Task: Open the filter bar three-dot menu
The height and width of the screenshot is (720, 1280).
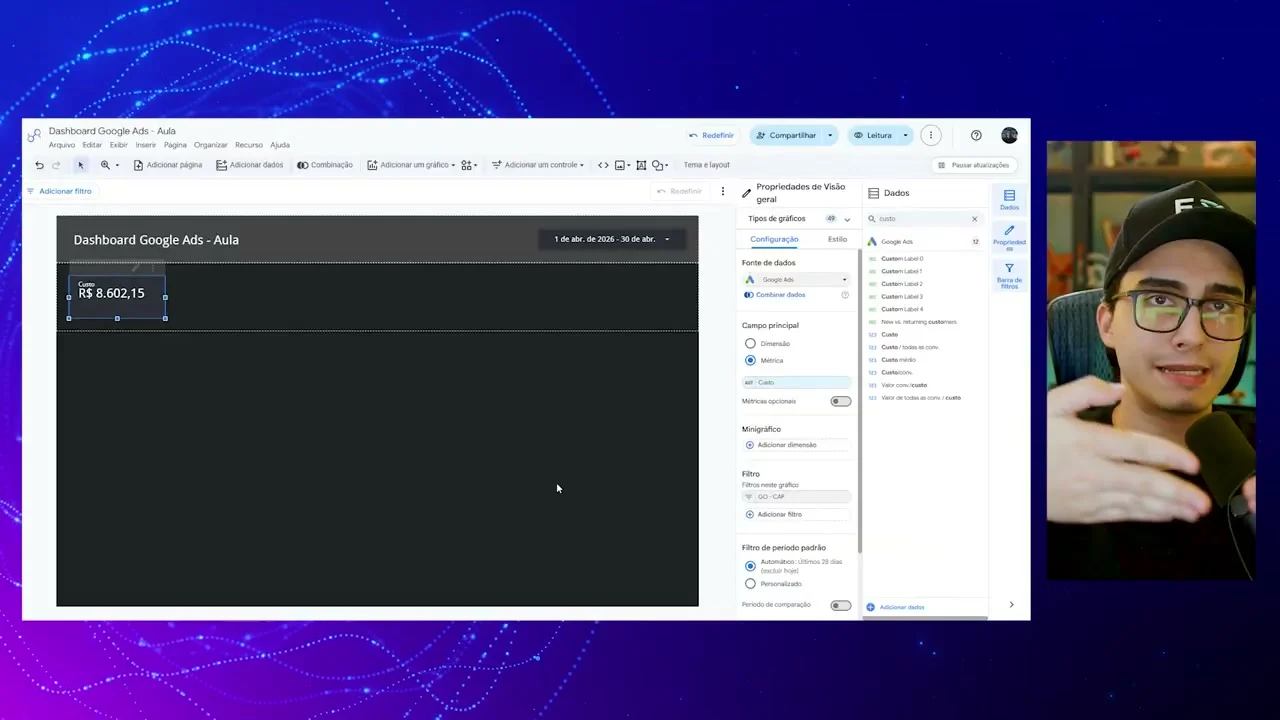Action: [x=722, y=191]
